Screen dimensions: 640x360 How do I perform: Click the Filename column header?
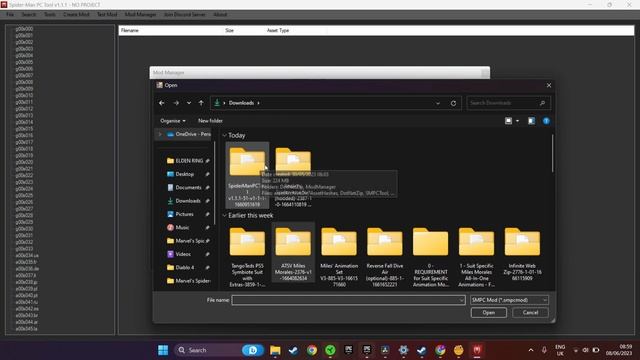[130, 31]
